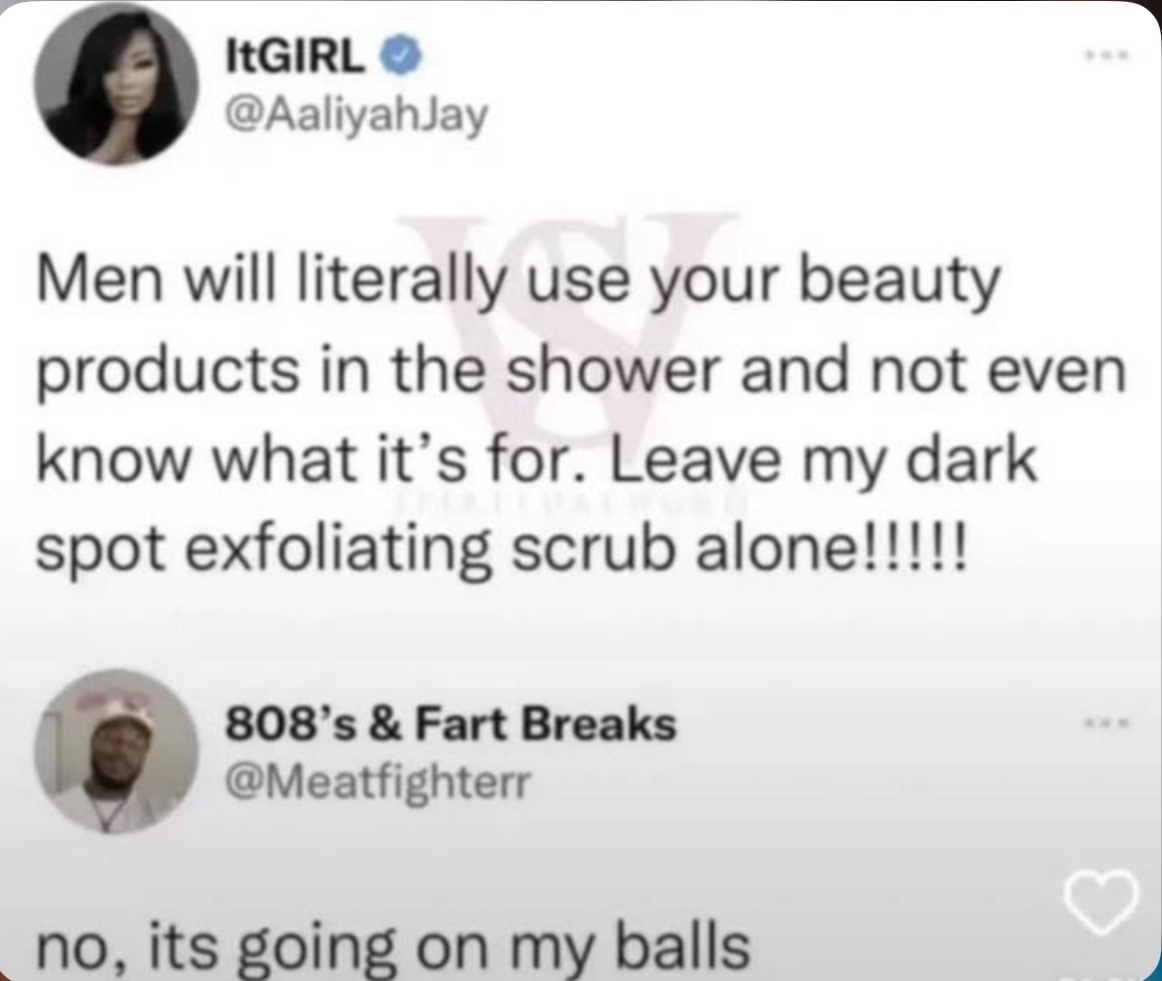Click the ItGIRL display name
Image resolution: width=1162 pixels, height=981 pixels.
(x=296, y=58)
